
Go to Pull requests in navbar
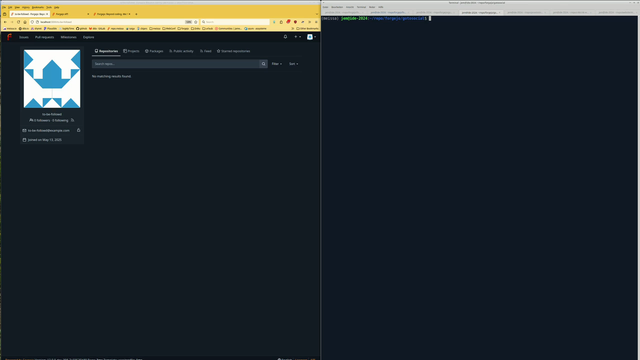pyautogui.click(x=44, y=37)
